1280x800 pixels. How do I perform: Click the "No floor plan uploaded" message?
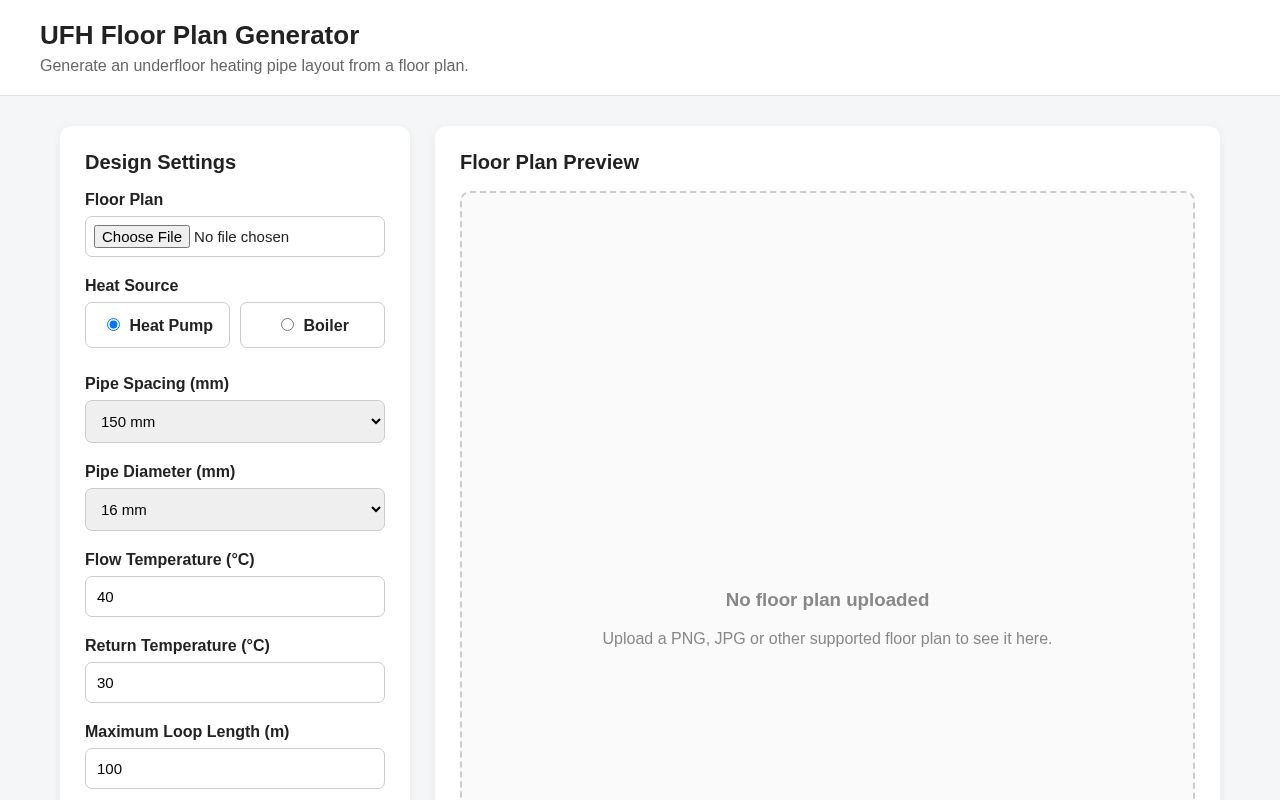click(x=827, y=600)
